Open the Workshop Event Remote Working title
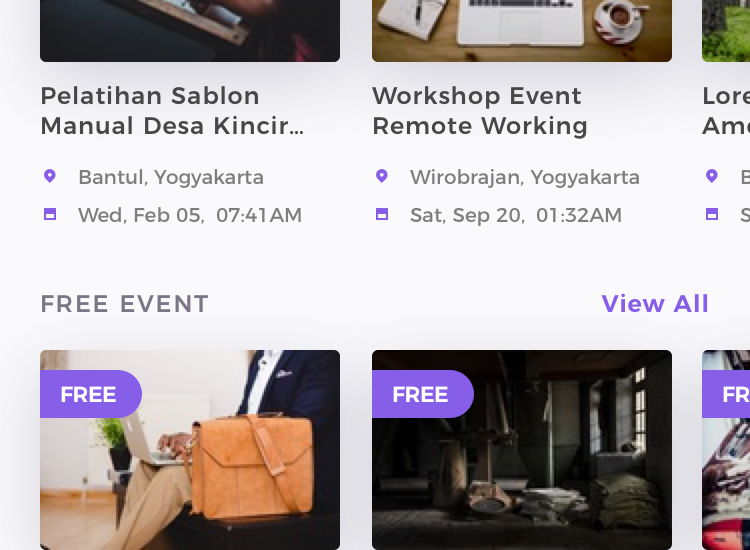The height and width of the screenshot is (550, 750). pos(480,111)
